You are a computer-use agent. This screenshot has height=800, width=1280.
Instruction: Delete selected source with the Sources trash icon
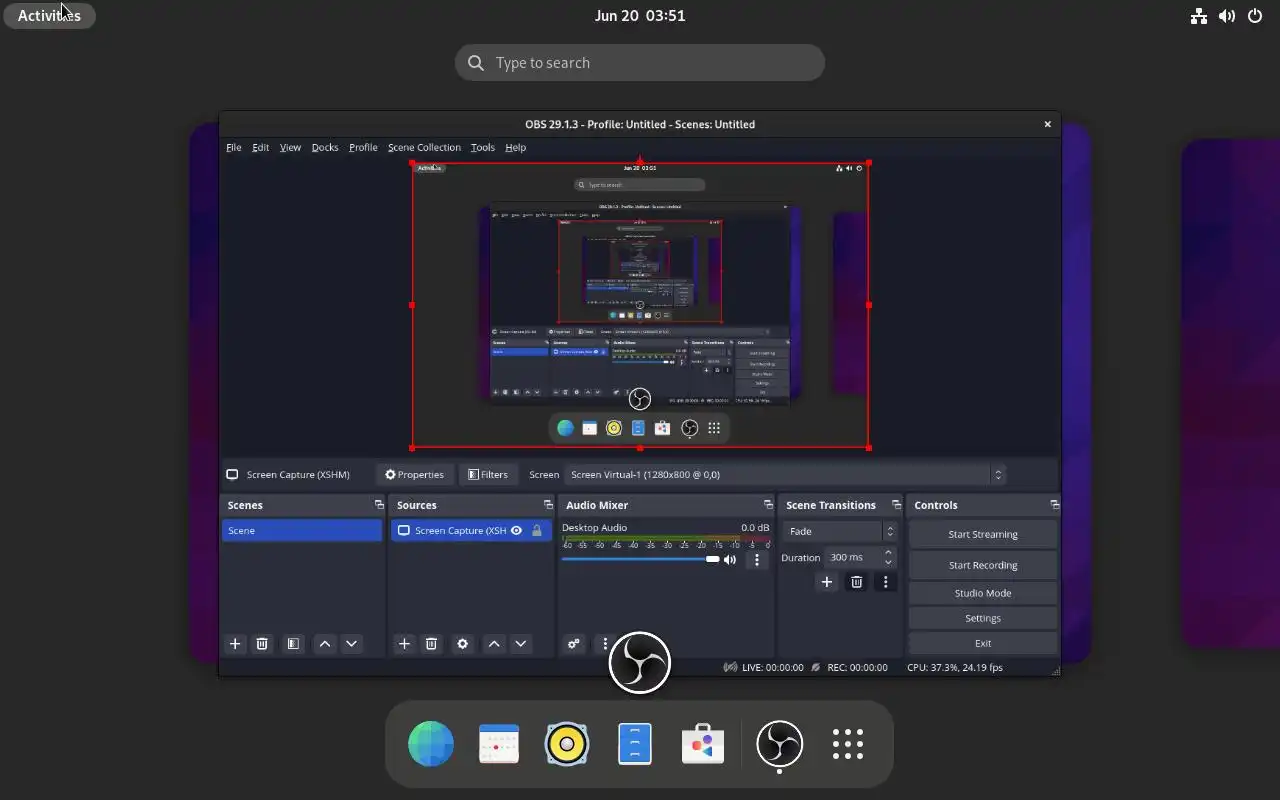pyautogui.click(x=431, y=644)
